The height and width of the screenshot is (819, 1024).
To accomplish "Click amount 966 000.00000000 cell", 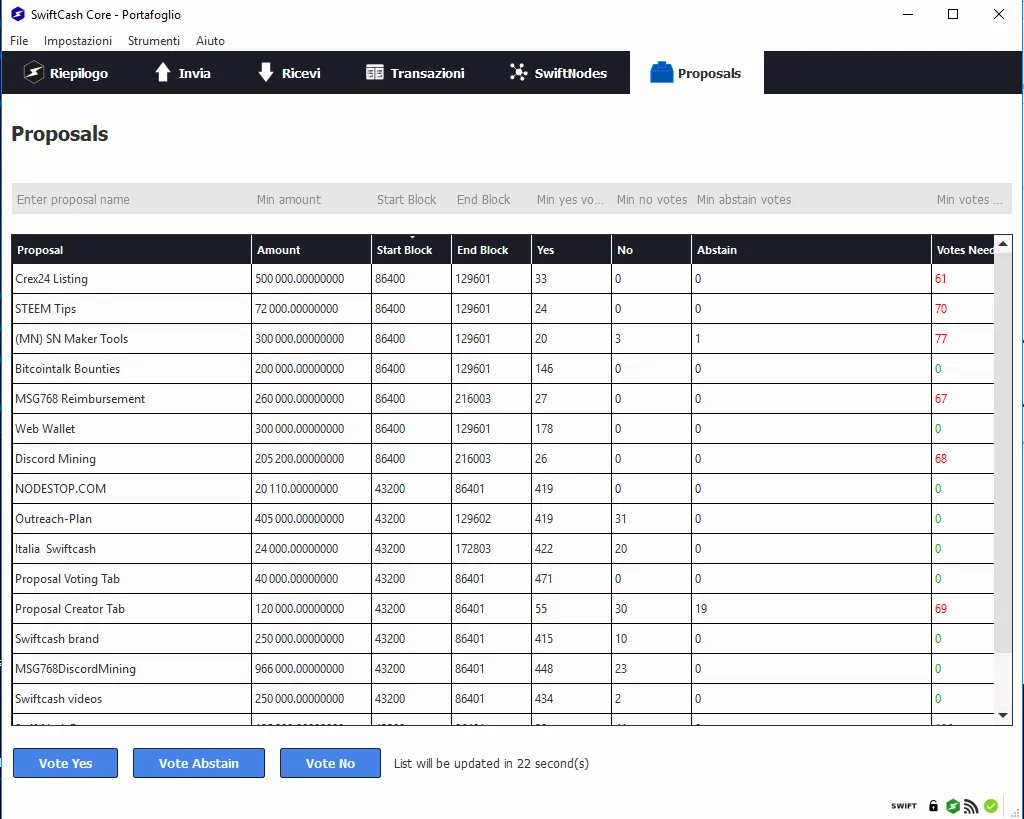I will (312, 669).
